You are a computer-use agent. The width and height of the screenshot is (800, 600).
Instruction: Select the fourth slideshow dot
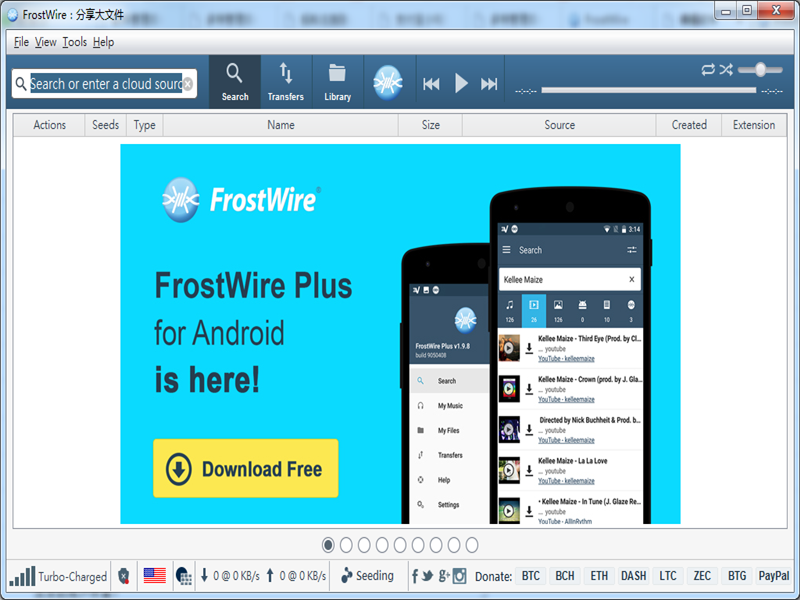[382, 545]
